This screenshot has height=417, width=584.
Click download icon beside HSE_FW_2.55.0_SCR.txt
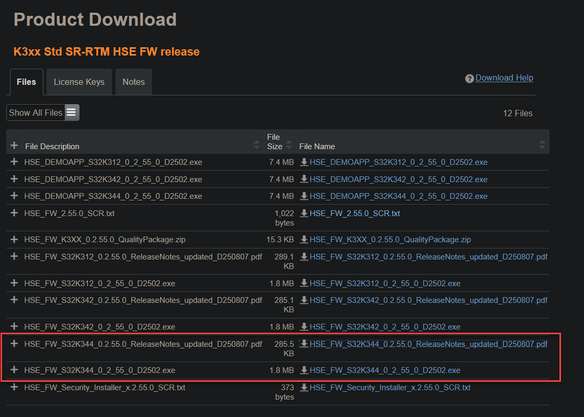pos(304,213)
